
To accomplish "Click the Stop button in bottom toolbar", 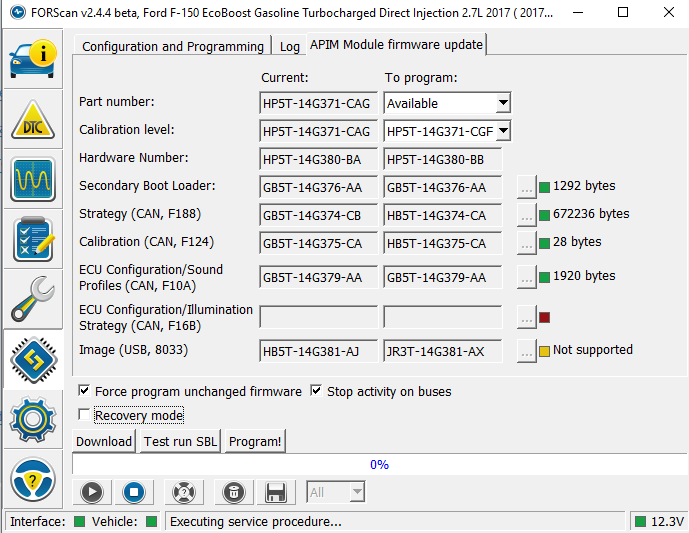I will pos(133,492).
